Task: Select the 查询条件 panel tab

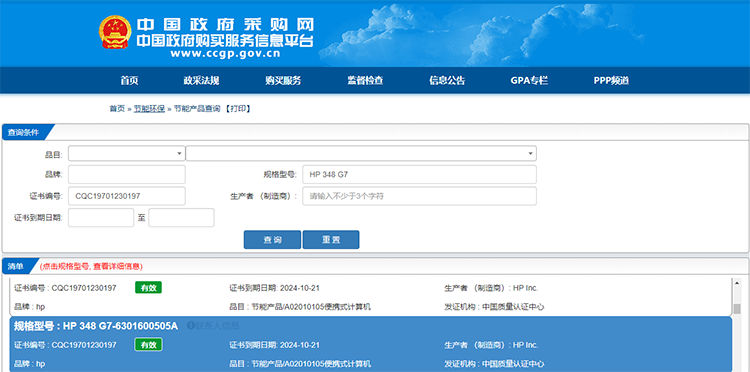Action: click(24, 132)
